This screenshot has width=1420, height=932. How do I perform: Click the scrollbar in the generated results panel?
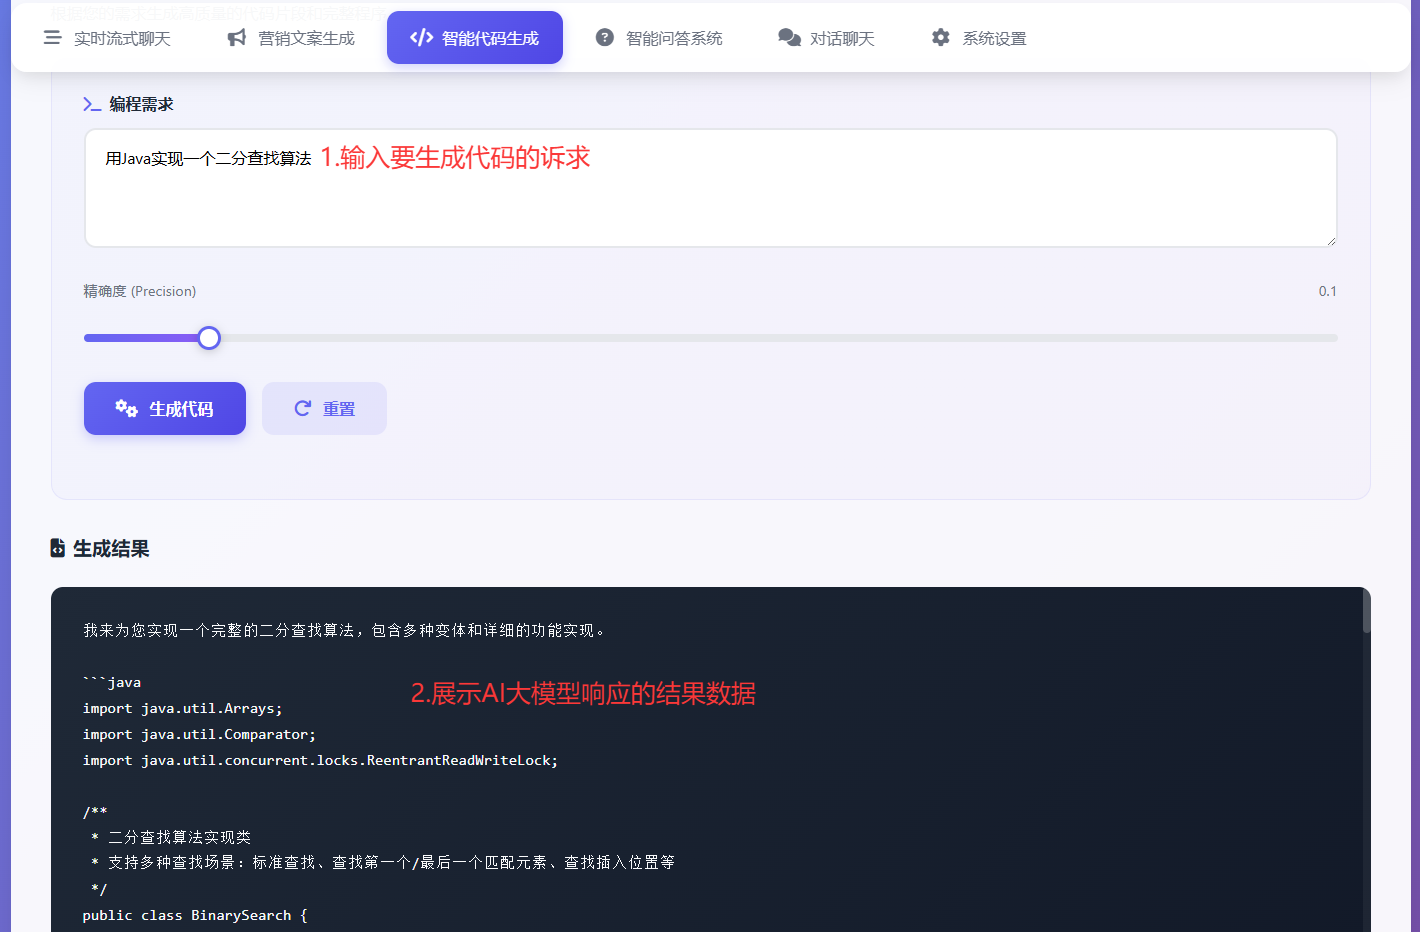(1366, 612)
